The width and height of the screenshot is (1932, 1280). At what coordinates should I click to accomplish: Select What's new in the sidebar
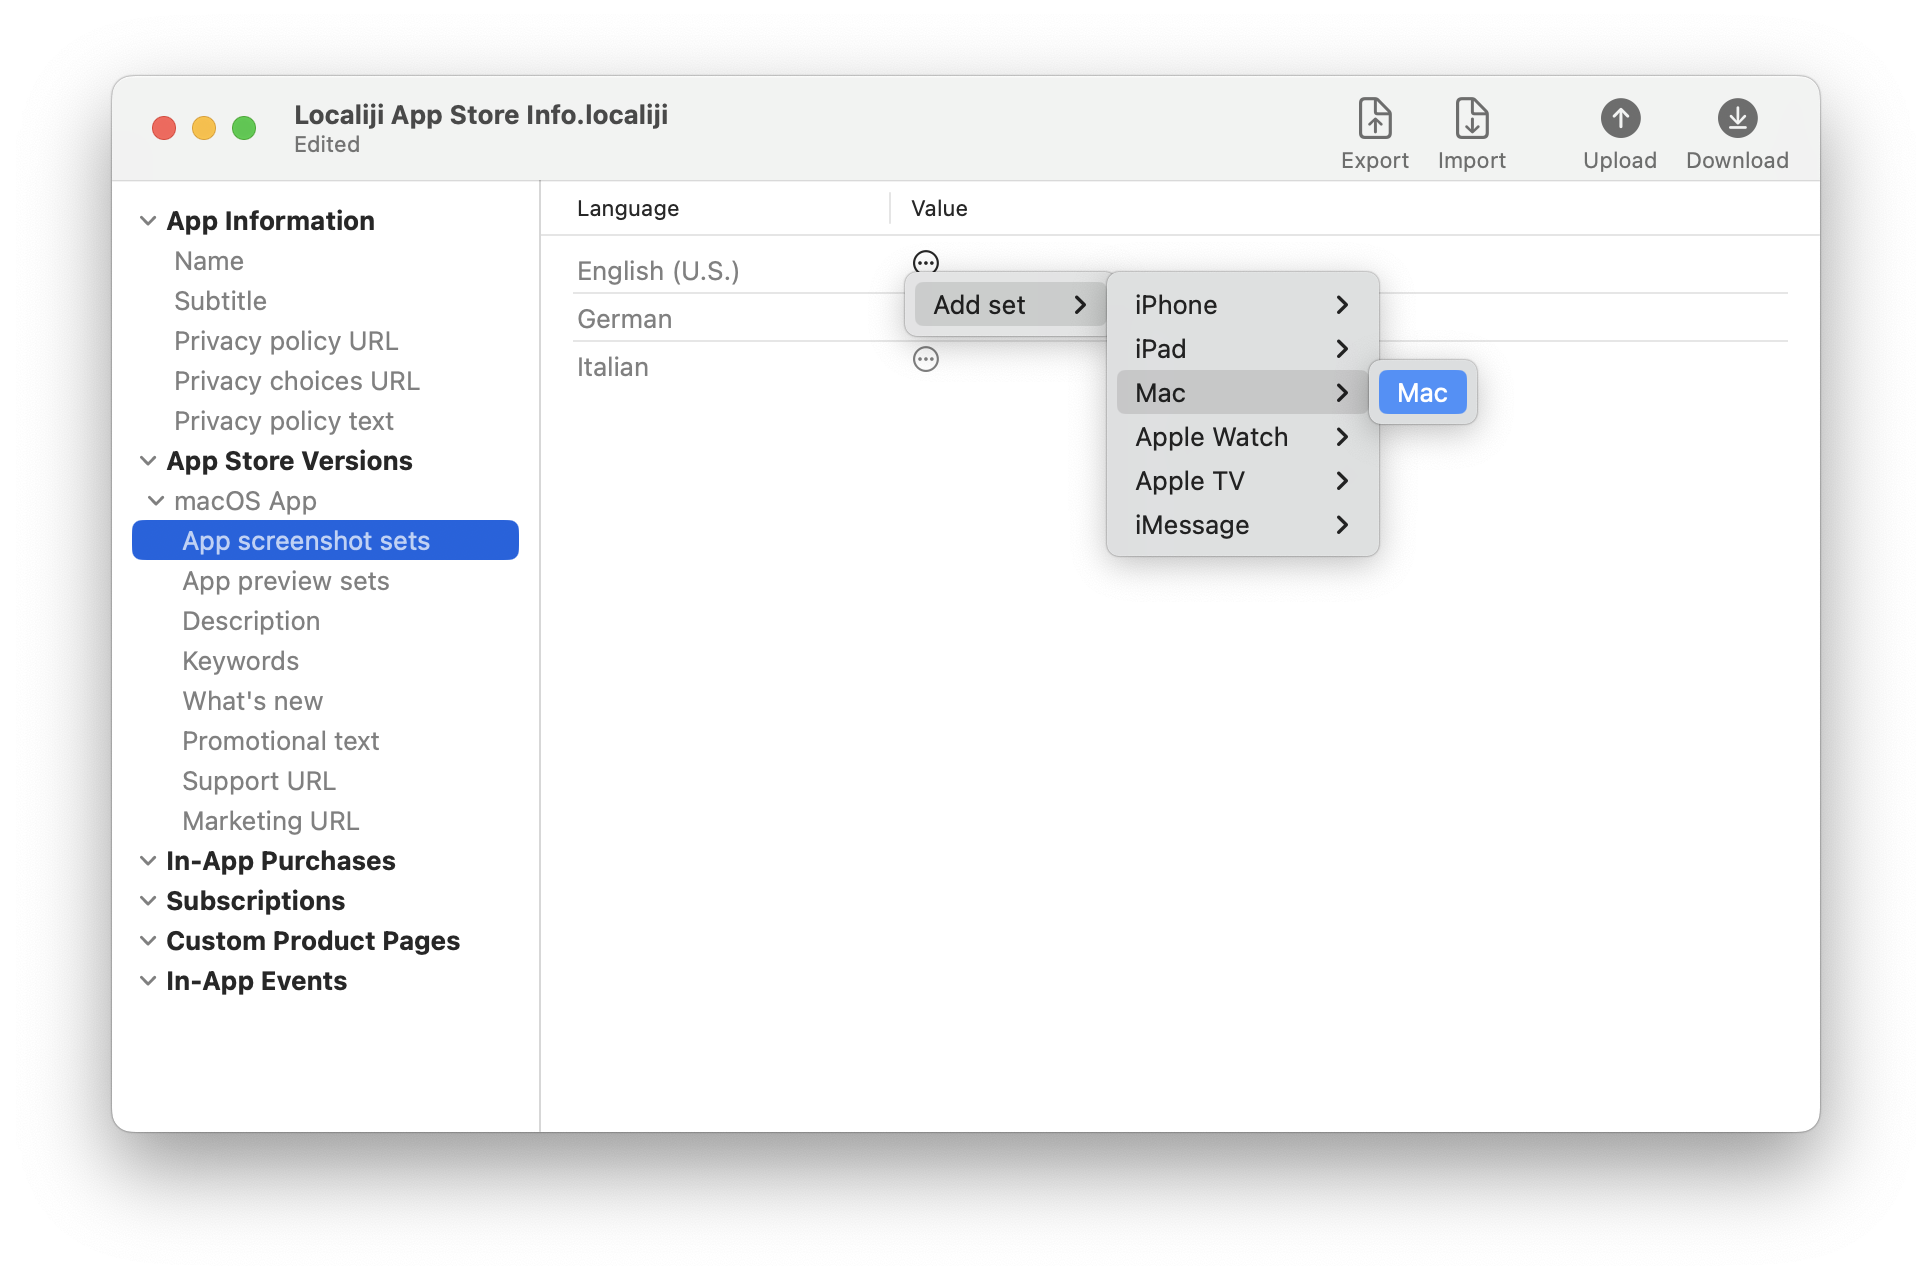[252, 701]
